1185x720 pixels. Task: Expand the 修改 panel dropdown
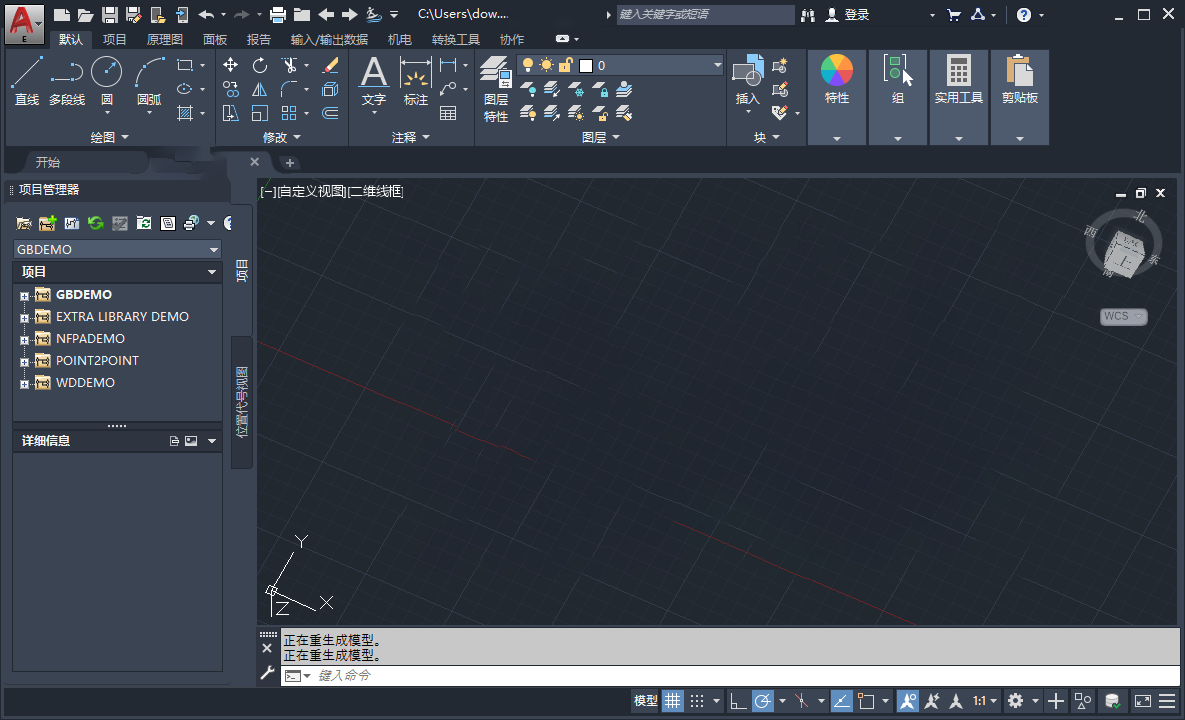(x=282, y=138)
